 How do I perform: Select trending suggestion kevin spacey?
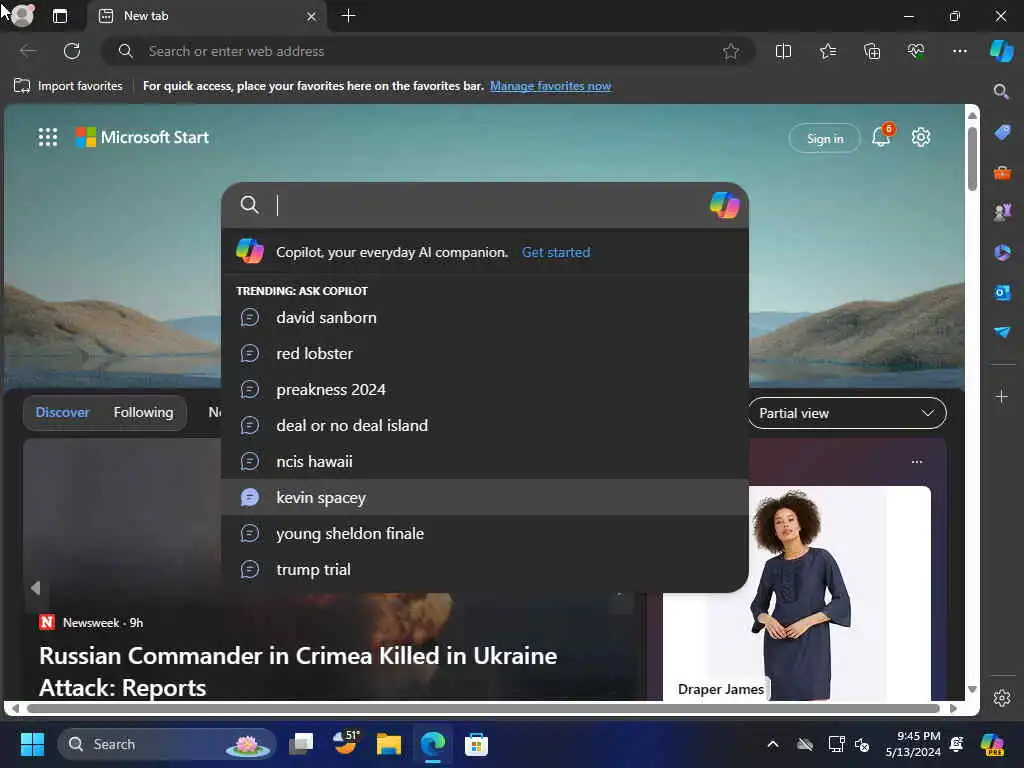tap(485, 497)
